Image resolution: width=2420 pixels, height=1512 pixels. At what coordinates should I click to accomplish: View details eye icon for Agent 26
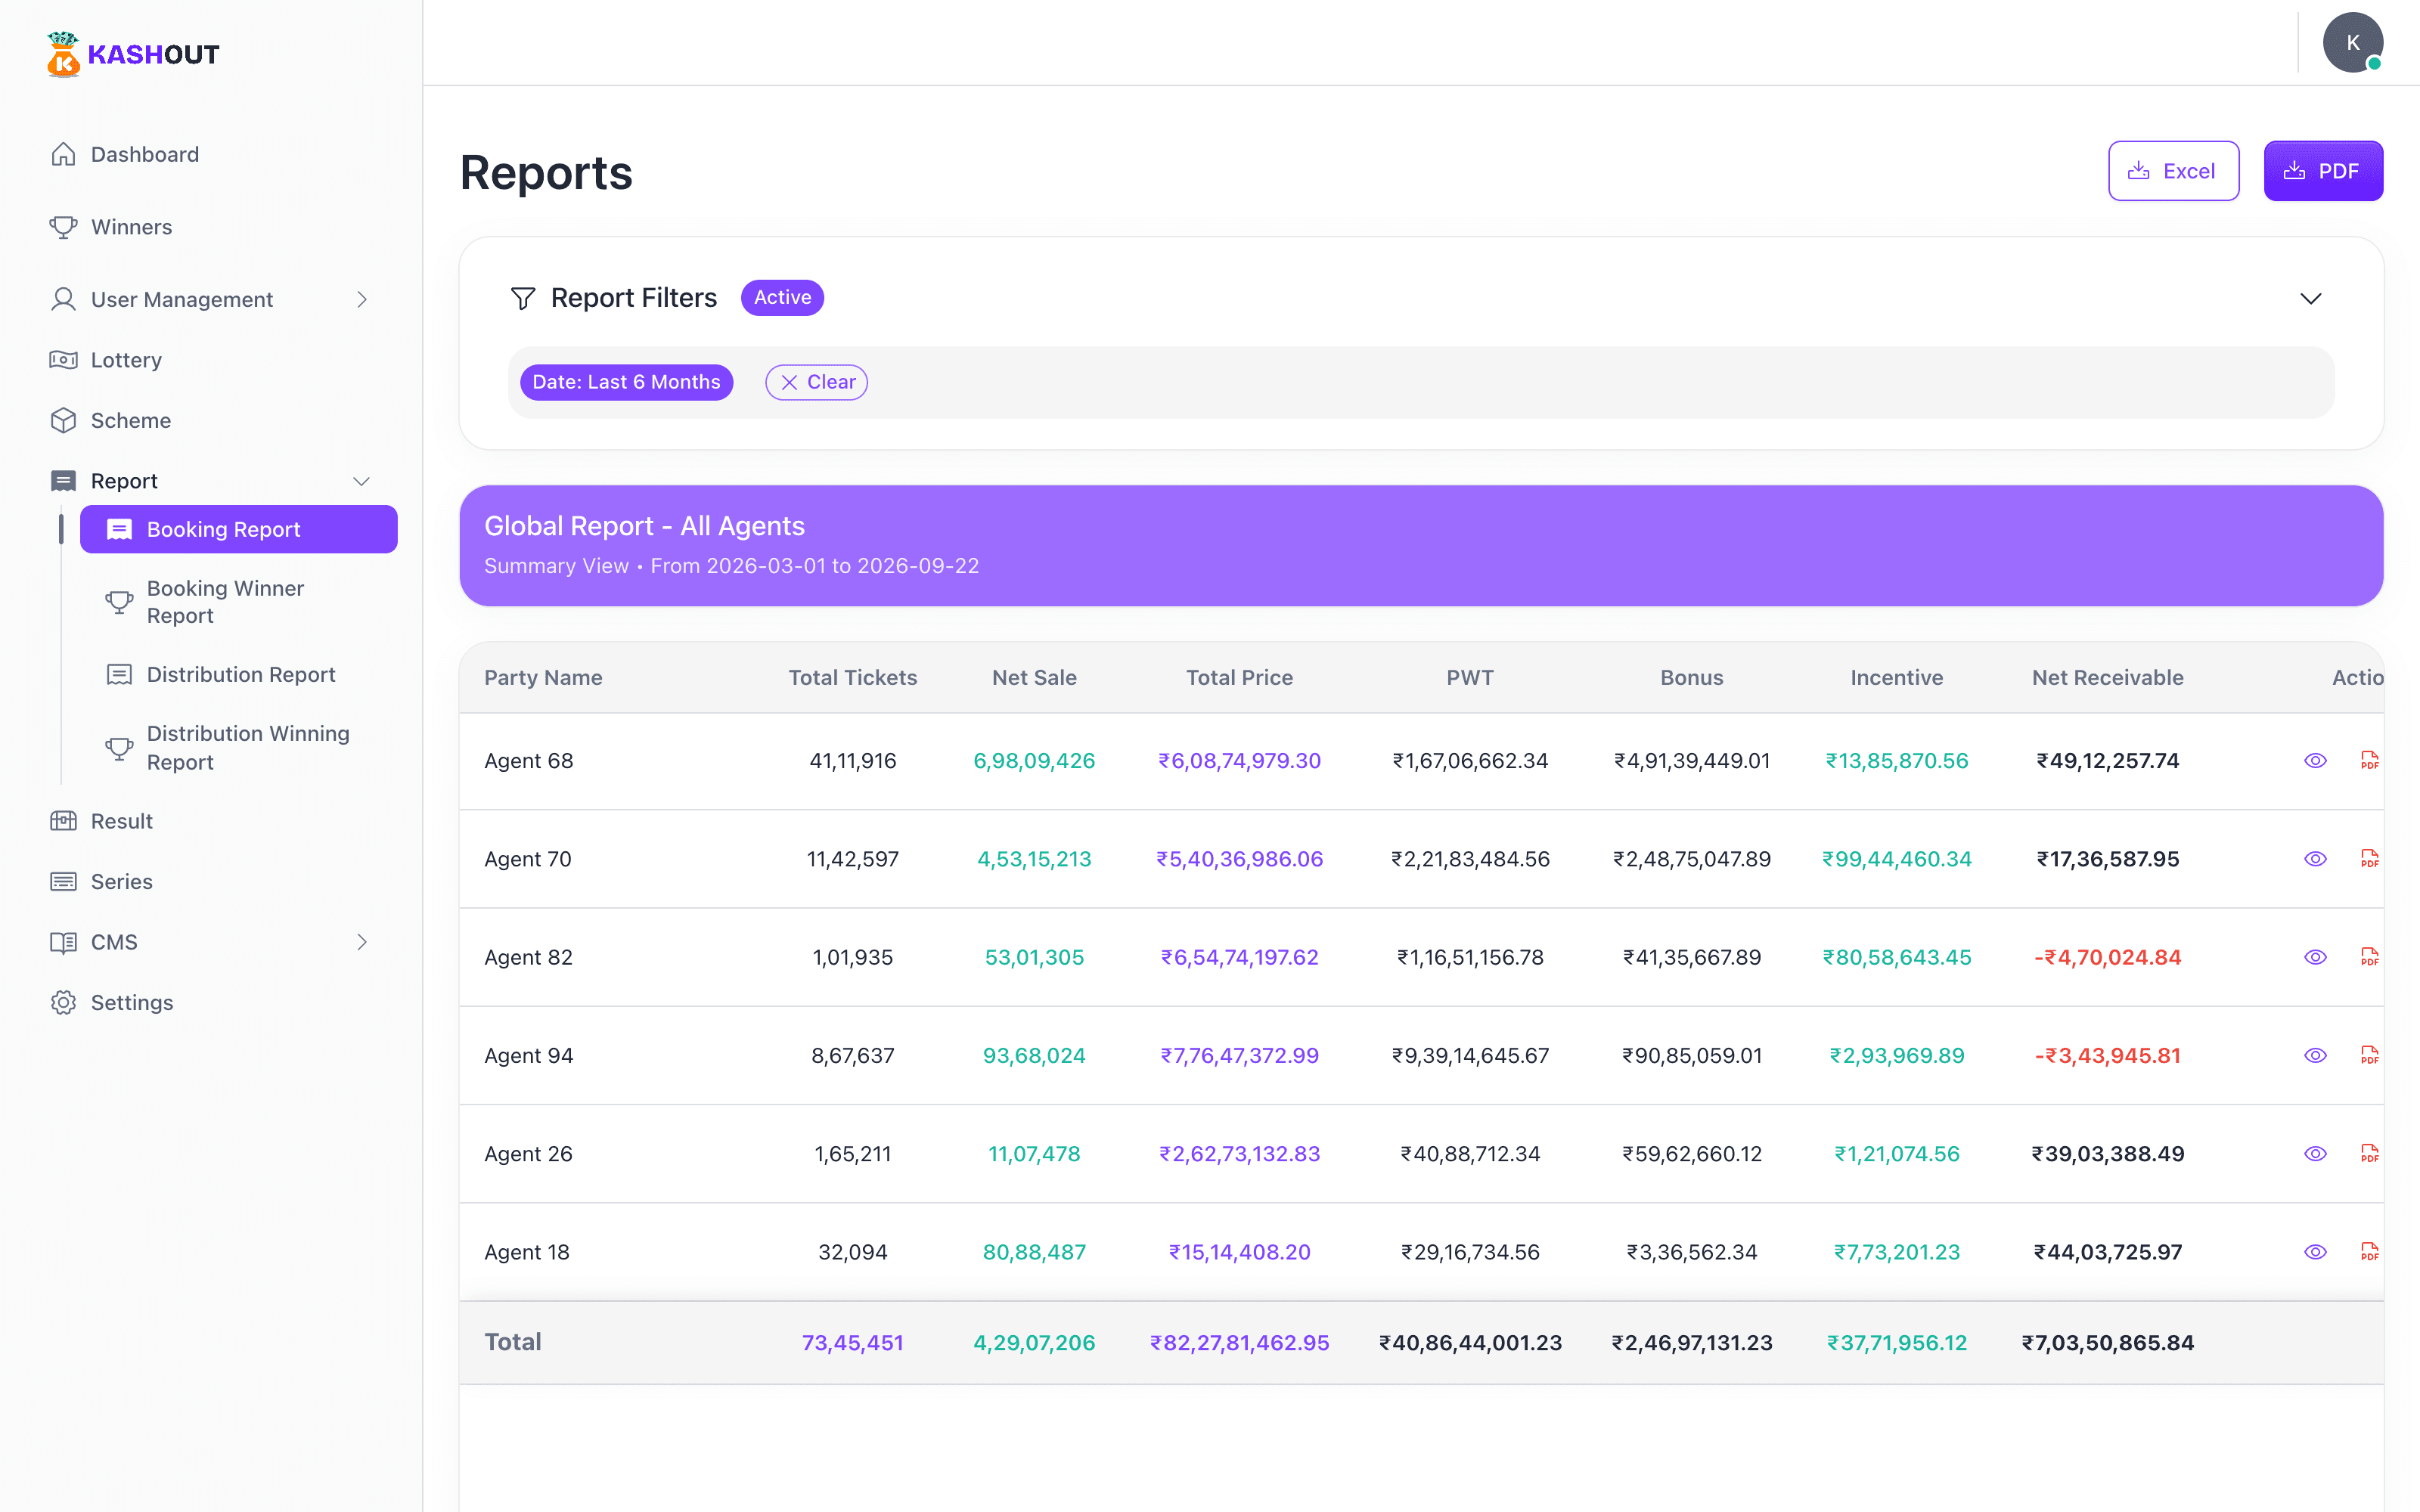(x=2315, y=1153)
